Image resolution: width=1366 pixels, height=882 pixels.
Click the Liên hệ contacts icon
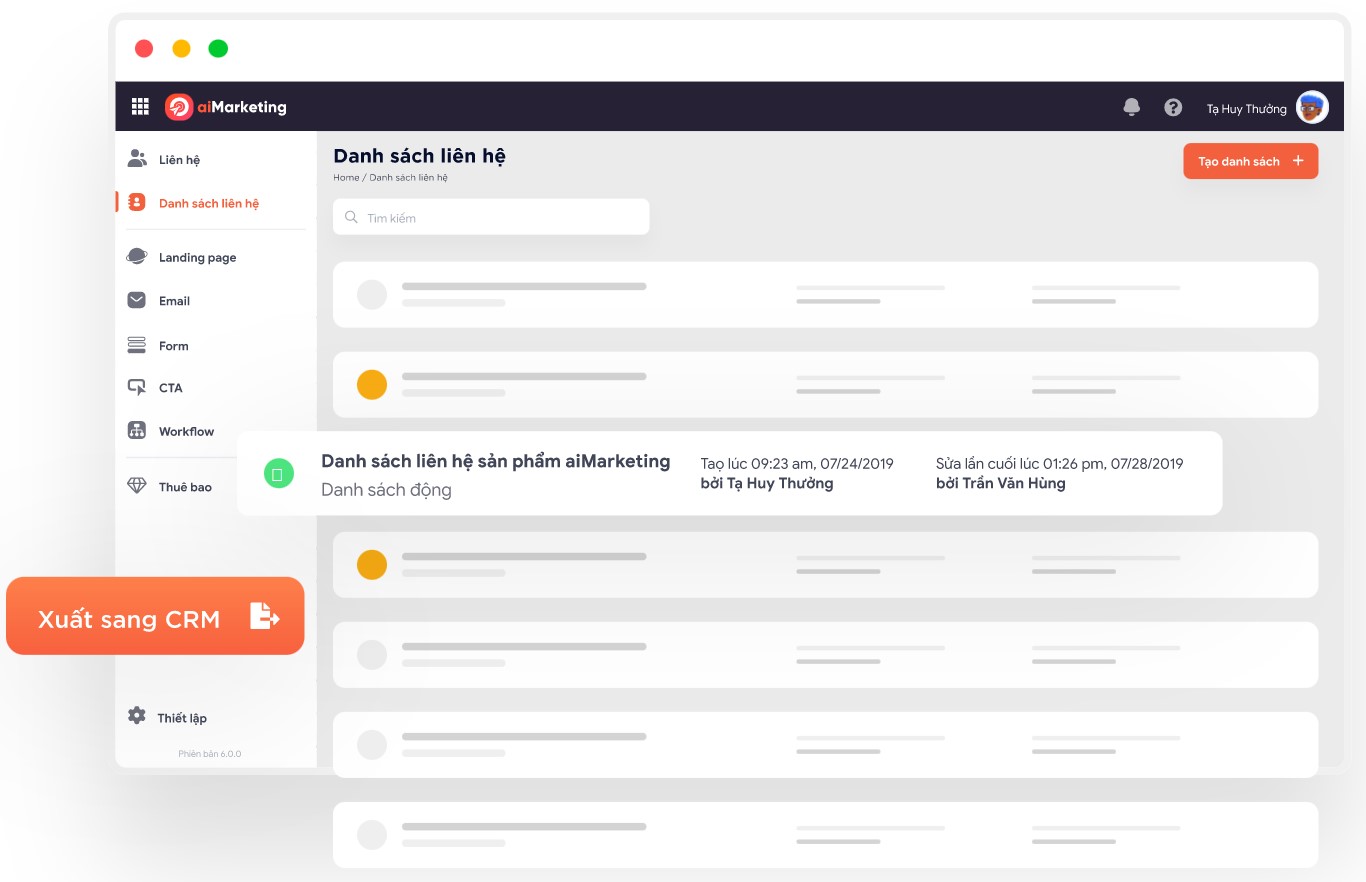point(137,159)
